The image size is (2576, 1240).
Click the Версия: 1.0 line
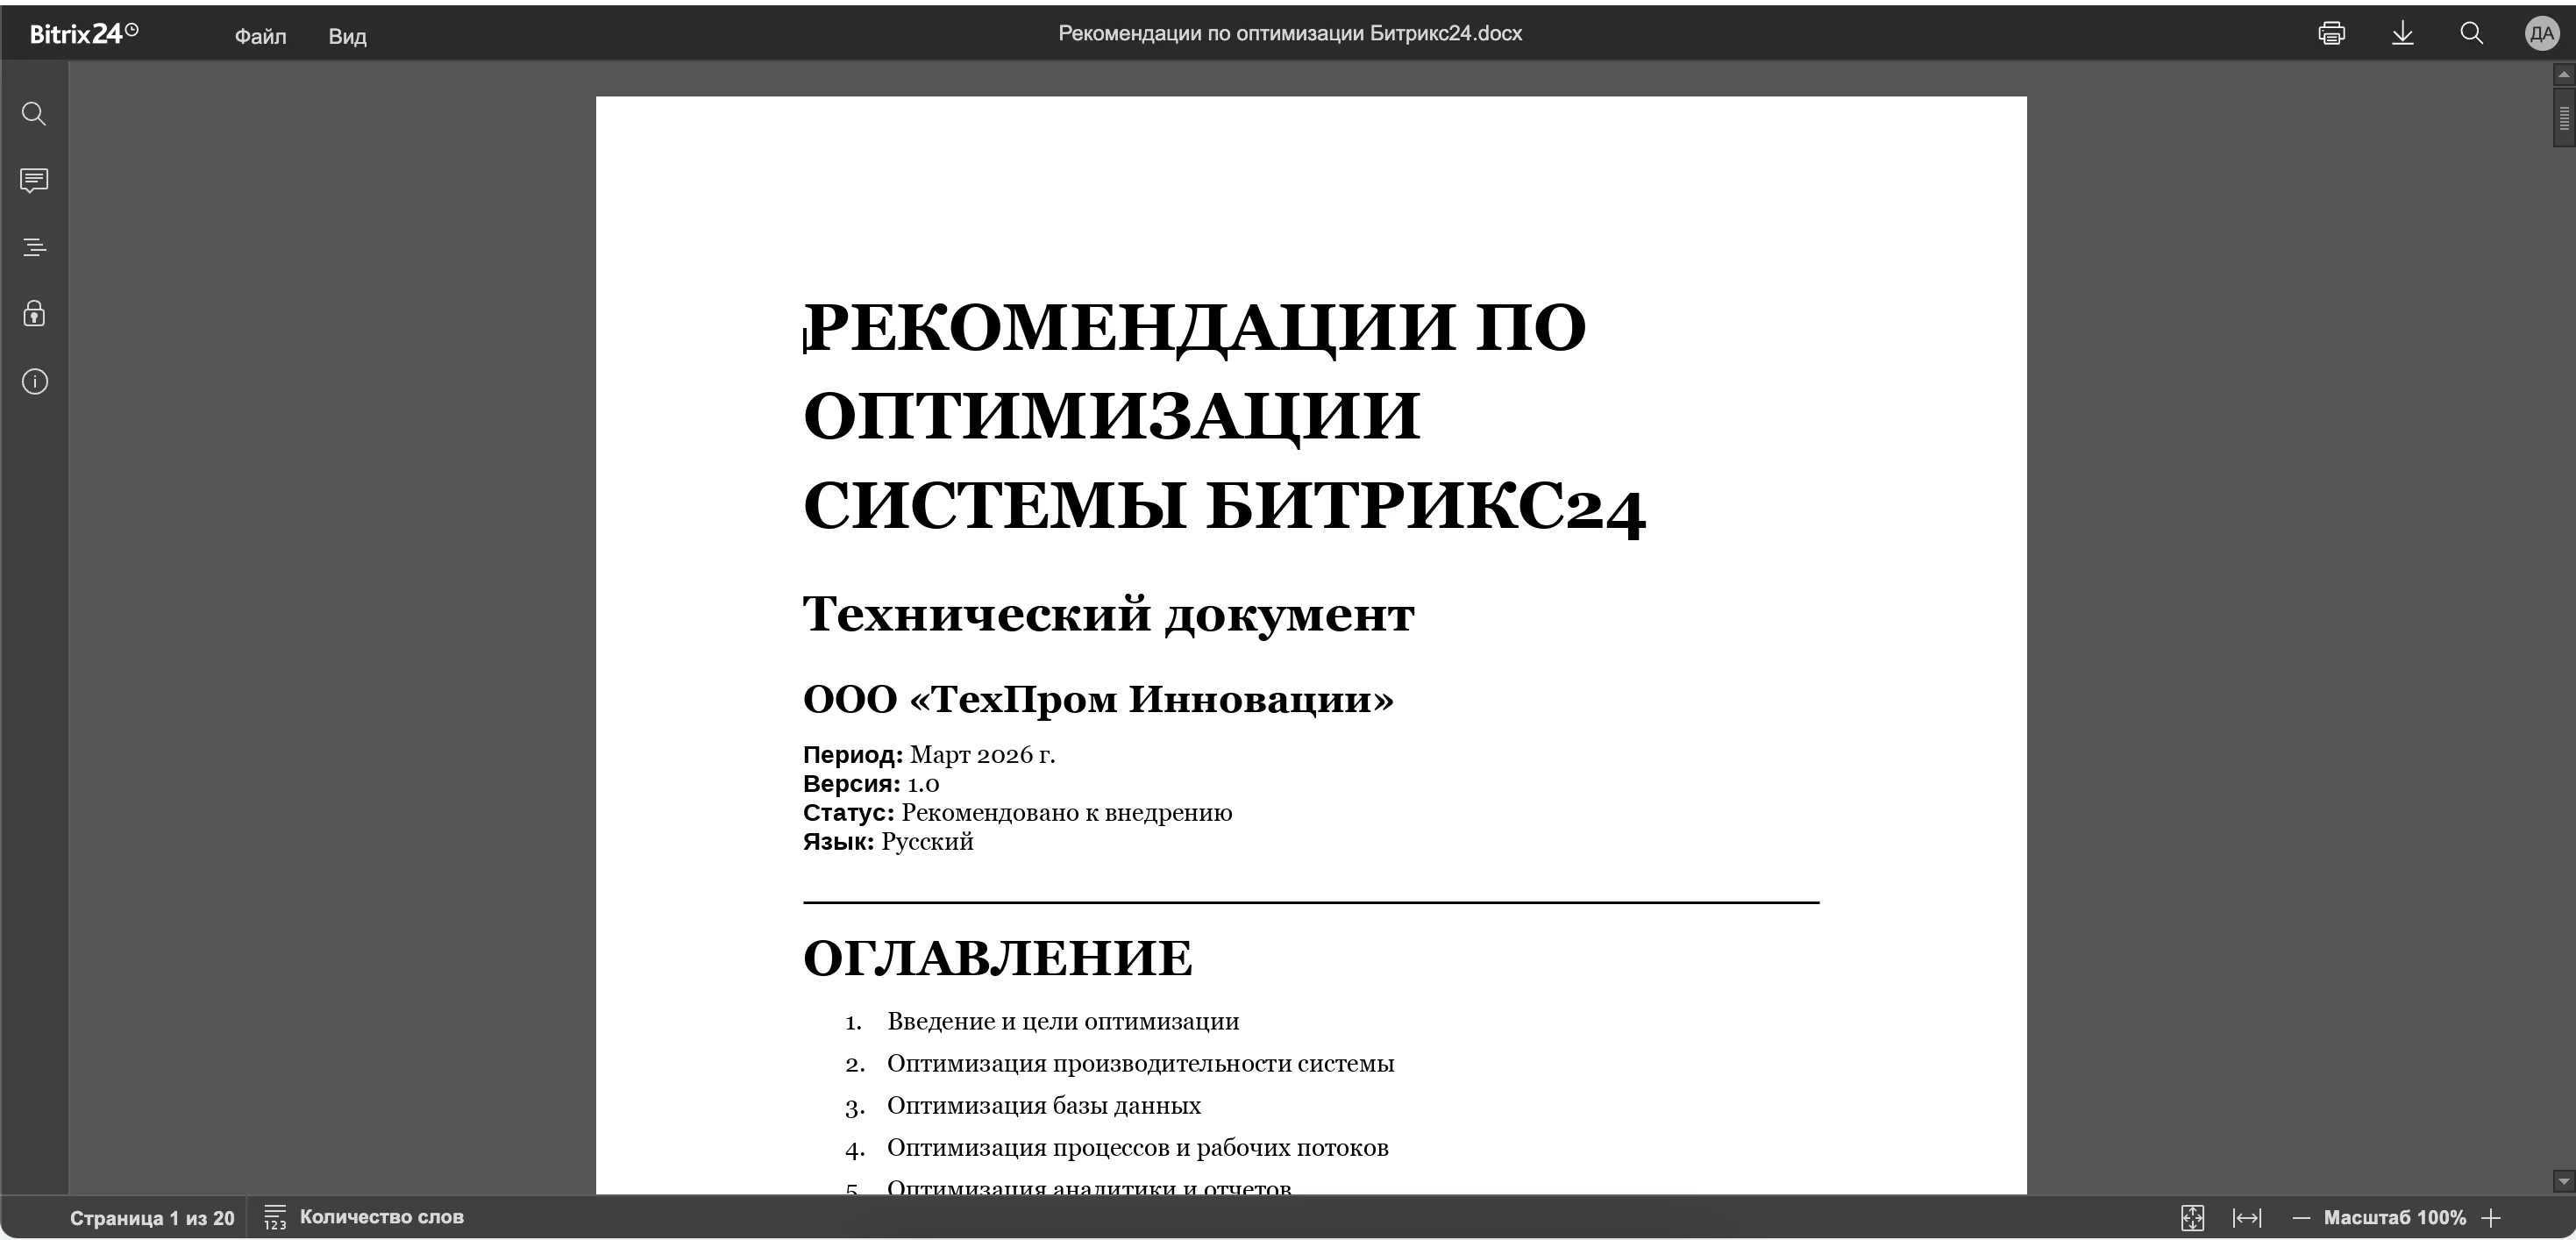(x=871, y=784)
